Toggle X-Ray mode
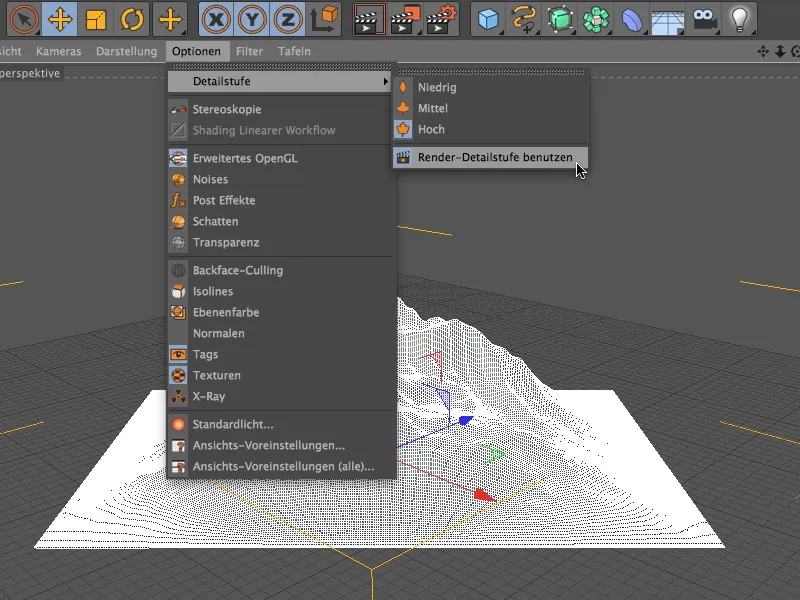Viewport: 800px width, 600px height. 280,396
